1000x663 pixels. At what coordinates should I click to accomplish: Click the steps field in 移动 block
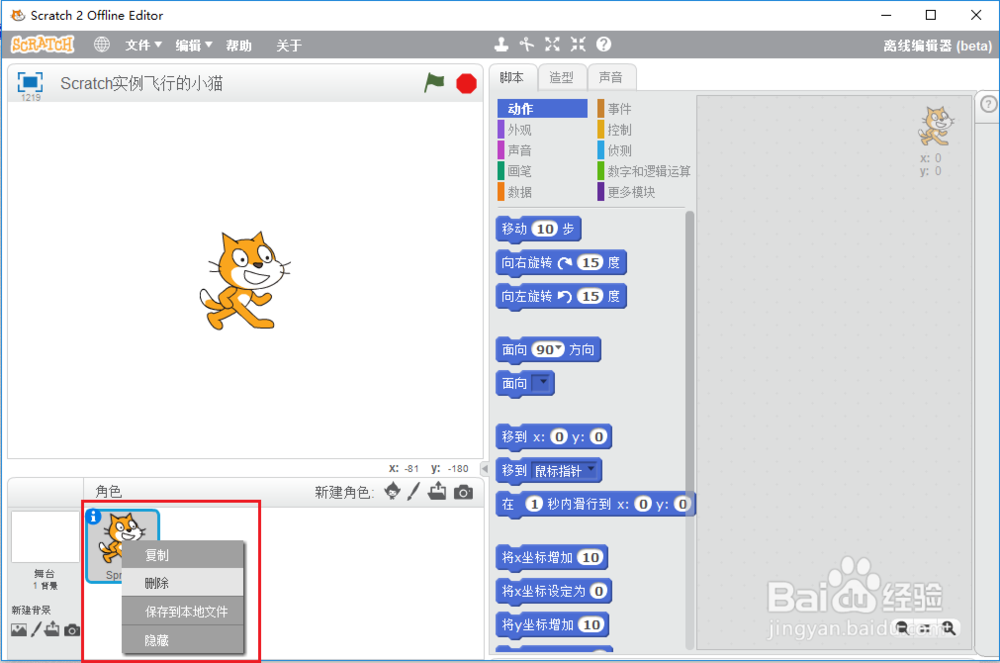[545, 229]
